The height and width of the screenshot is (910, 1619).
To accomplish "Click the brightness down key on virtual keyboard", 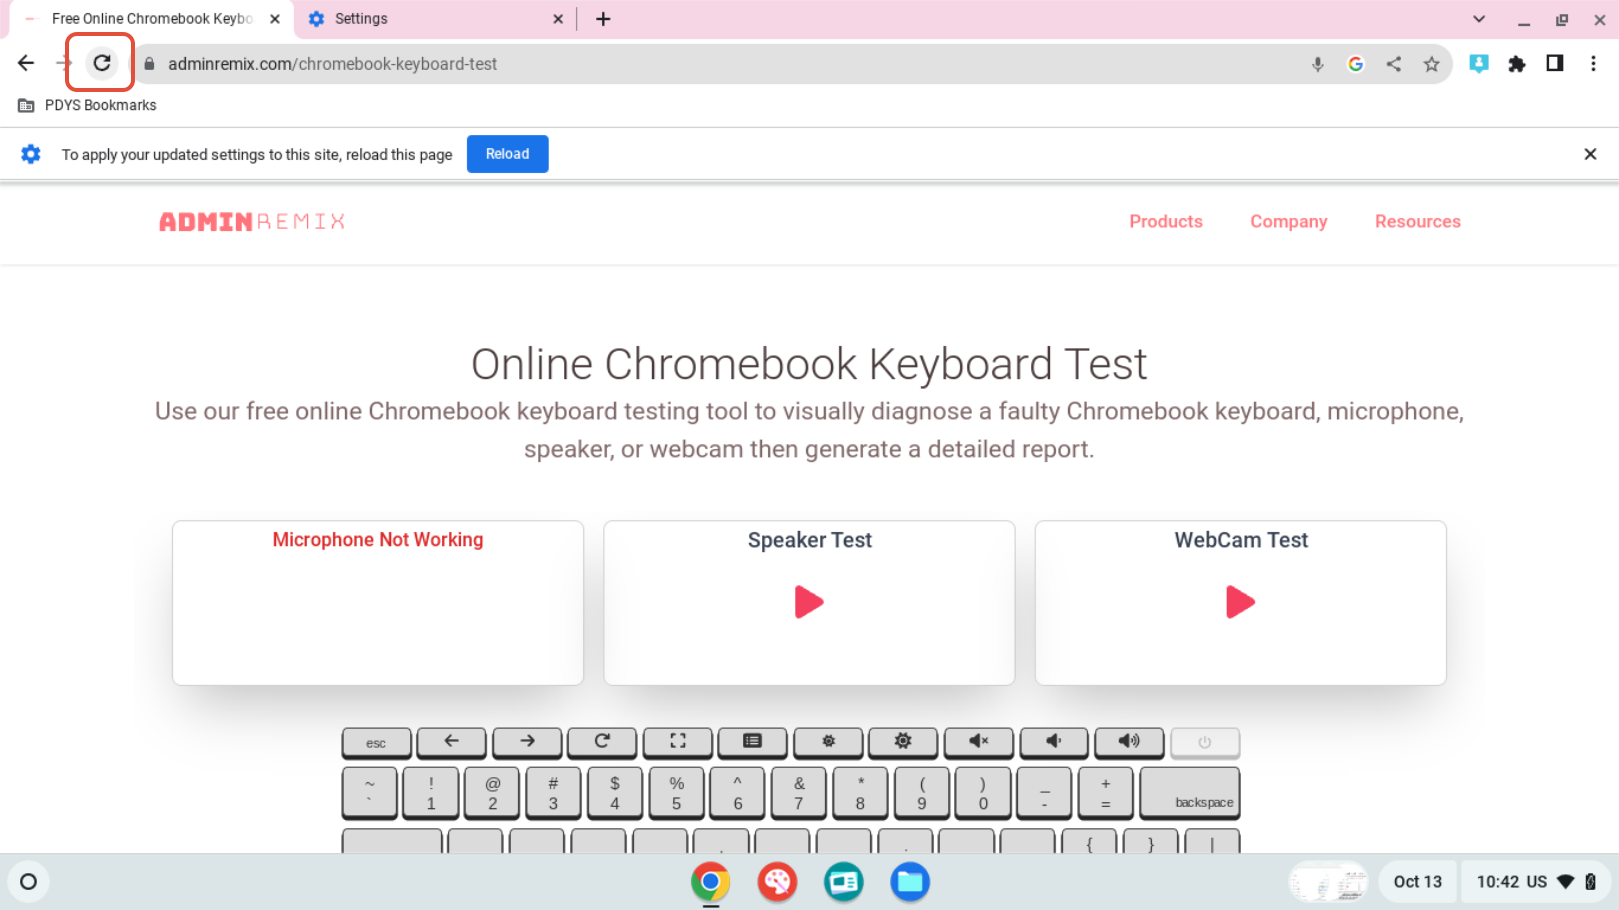I will coord(828,742).
